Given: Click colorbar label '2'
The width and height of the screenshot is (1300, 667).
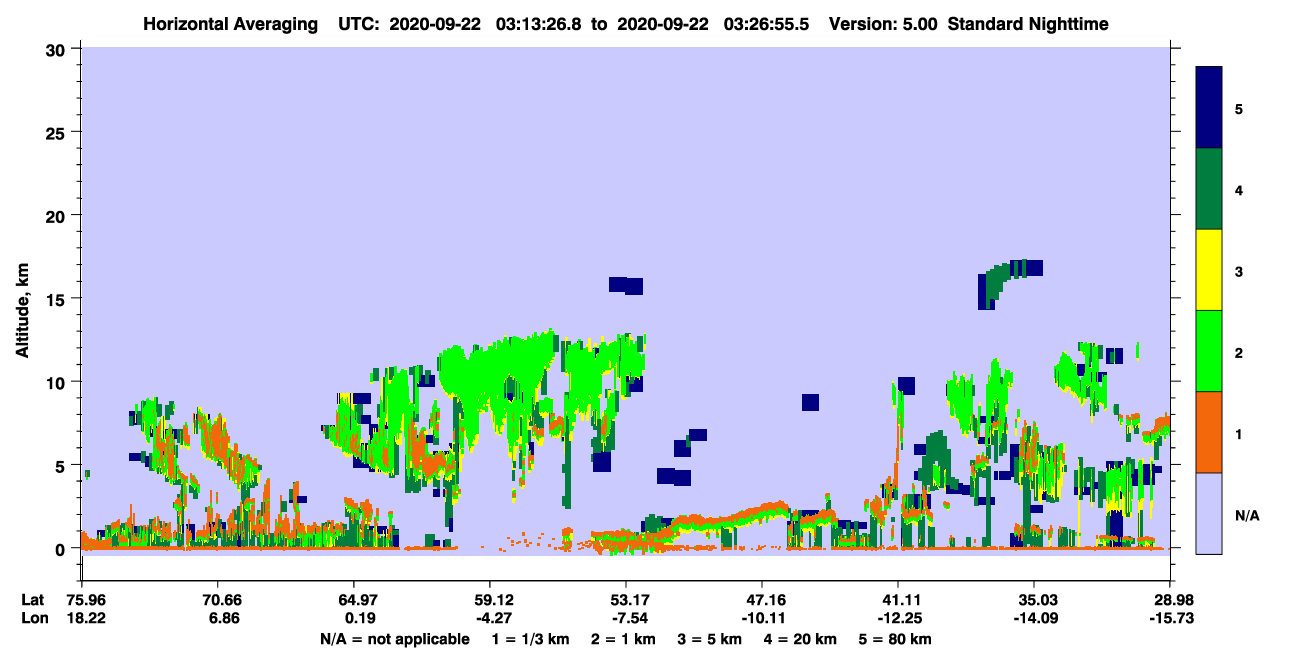Looking at the screenshot, I should tap(1239, 353).
